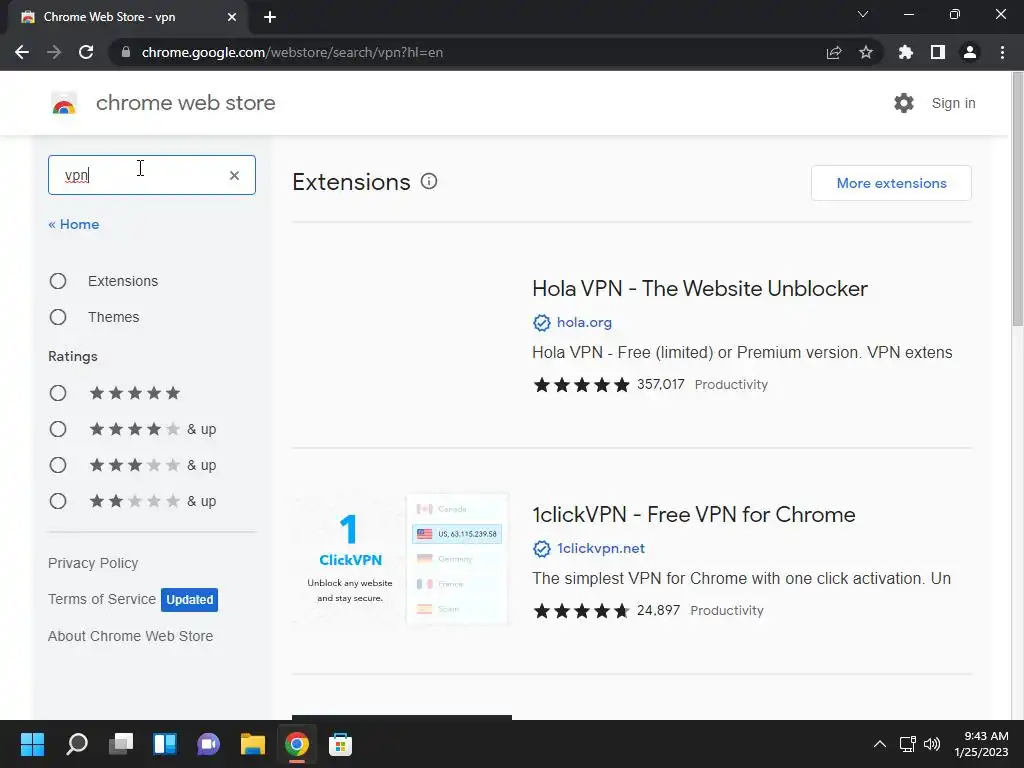Viewport: 1024px width, 768px height.
Task: Filter by three stars & up
Action: 58,465
